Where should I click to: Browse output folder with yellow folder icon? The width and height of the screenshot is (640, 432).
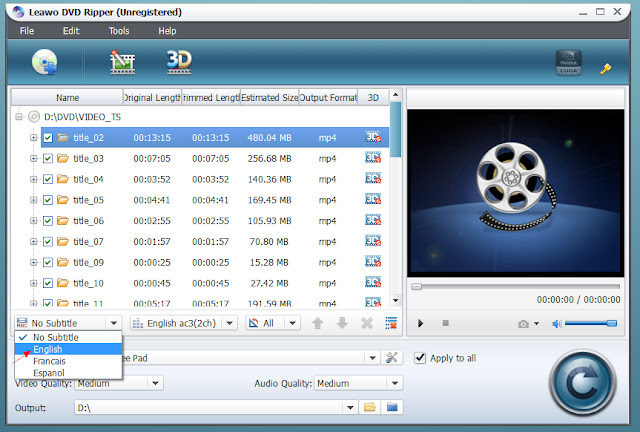[x=370, y=407]
